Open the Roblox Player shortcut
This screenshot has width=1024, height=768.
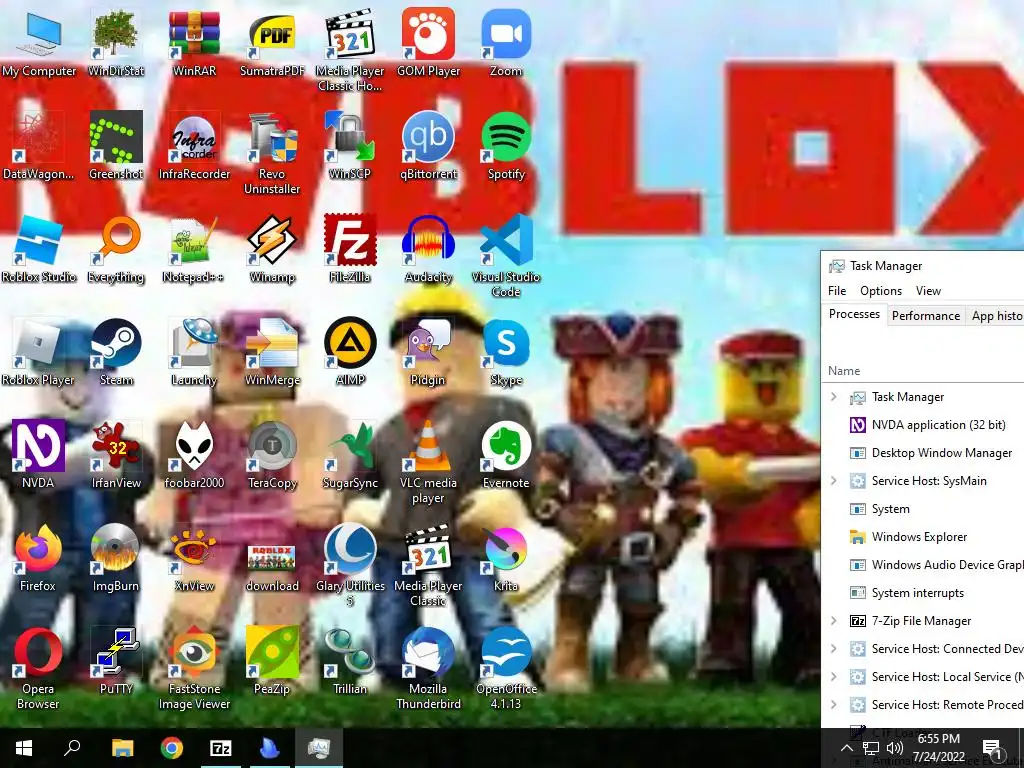click(x=39, y=352)
